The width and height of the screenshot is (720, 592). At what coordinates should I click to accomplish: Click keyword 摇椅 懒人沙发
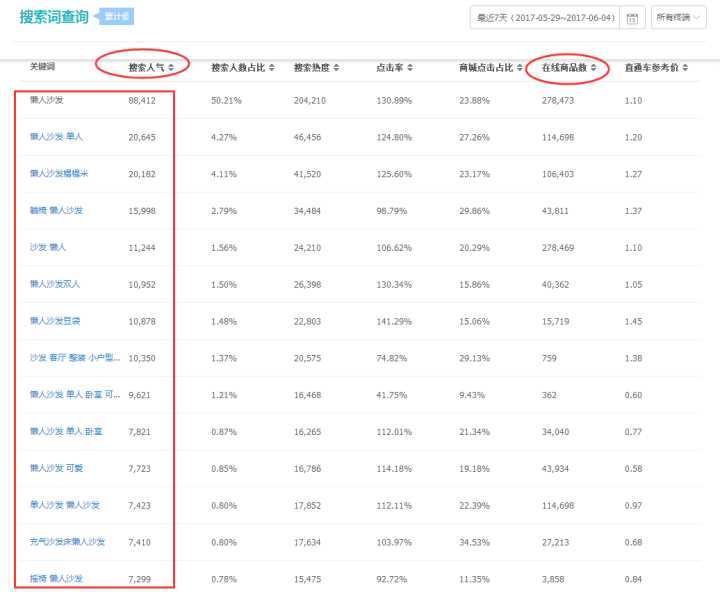click(x=56, y=579)
